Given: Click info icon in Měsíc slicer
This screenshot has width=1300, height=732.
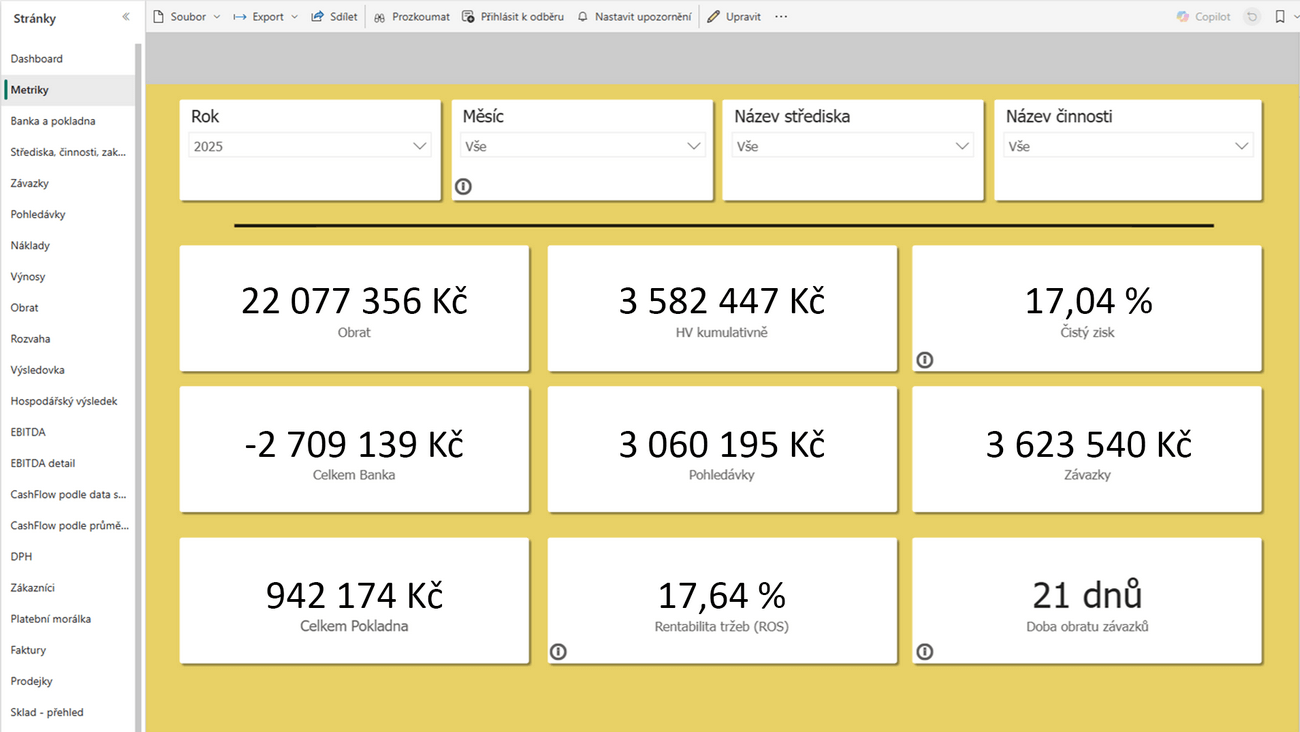Looking at the screenshot, I should click(463, 187).
